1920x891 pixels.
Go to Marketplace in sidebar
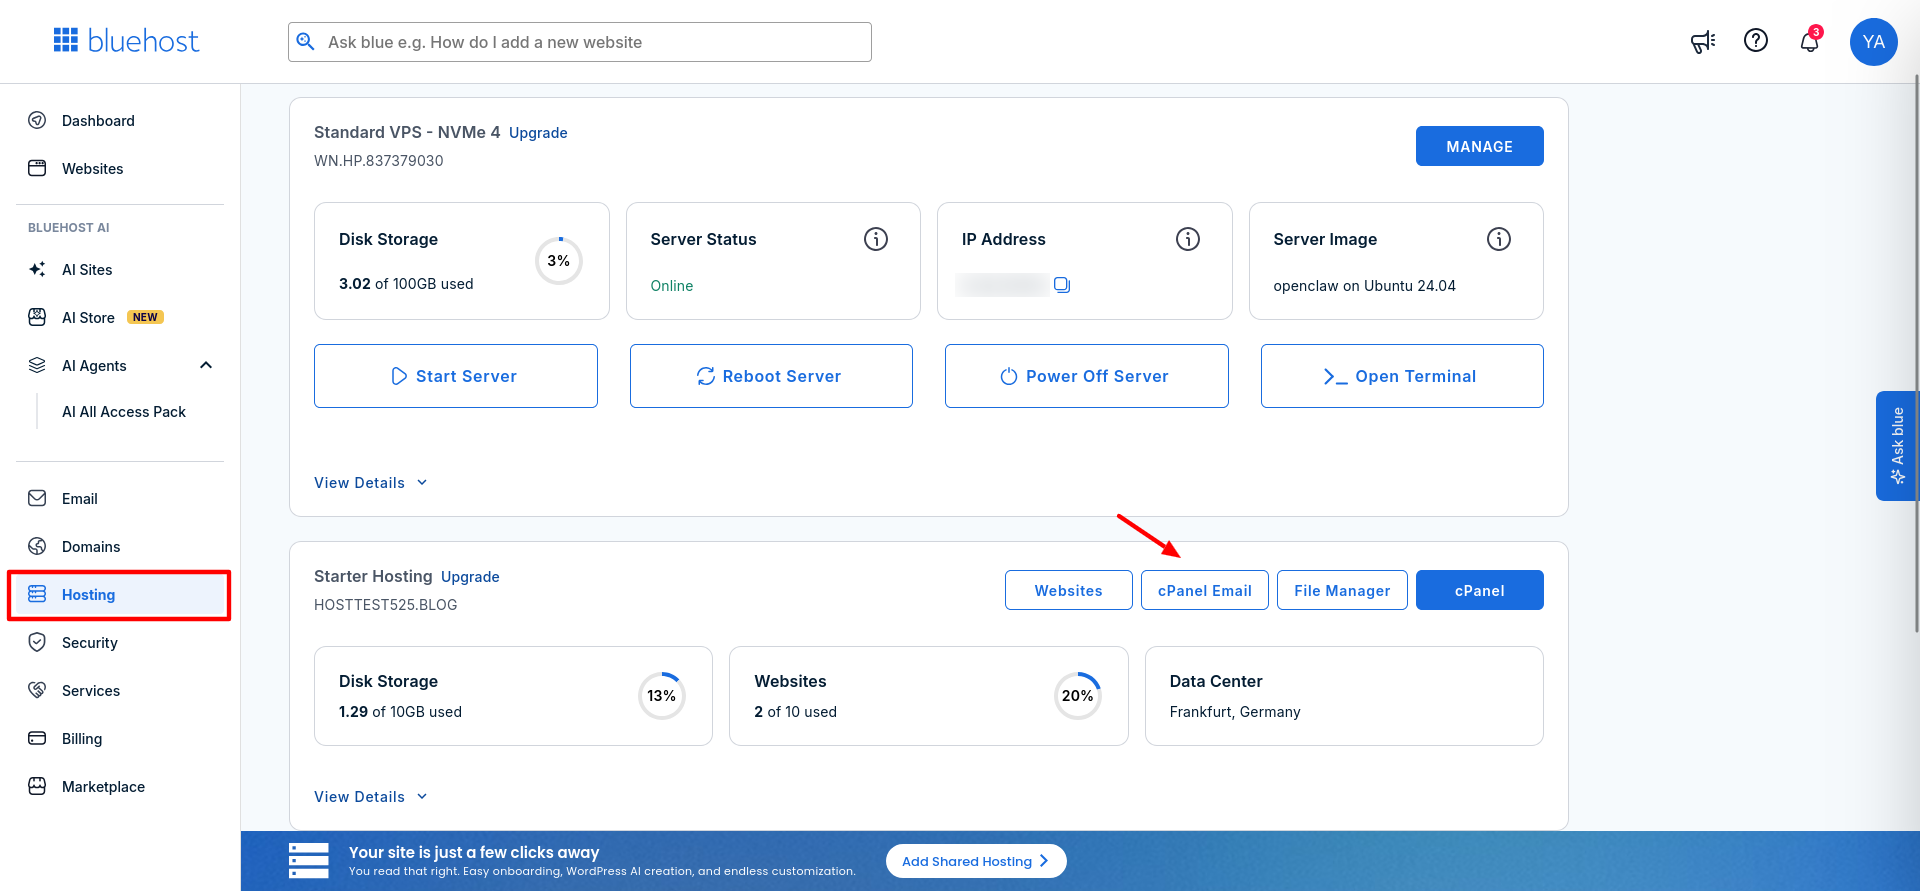point(120,786)
